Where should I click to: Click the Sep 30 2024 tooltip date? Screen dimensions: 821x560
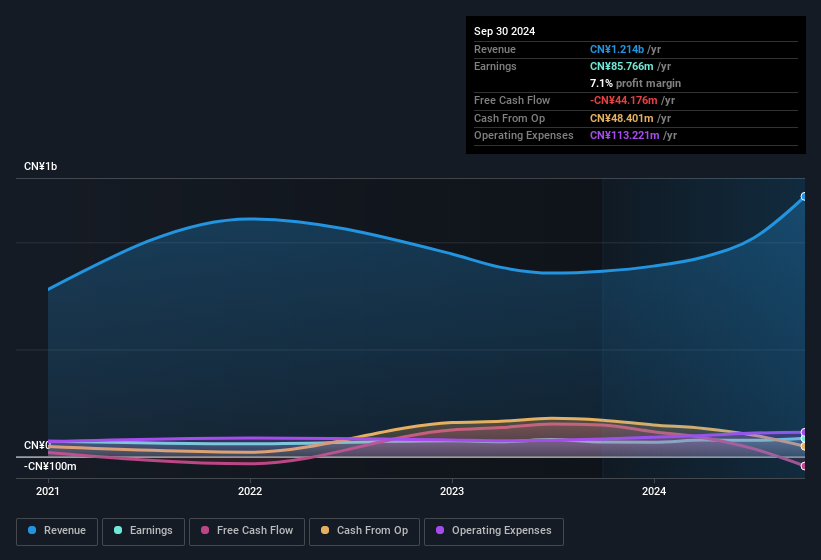[504, 31]
